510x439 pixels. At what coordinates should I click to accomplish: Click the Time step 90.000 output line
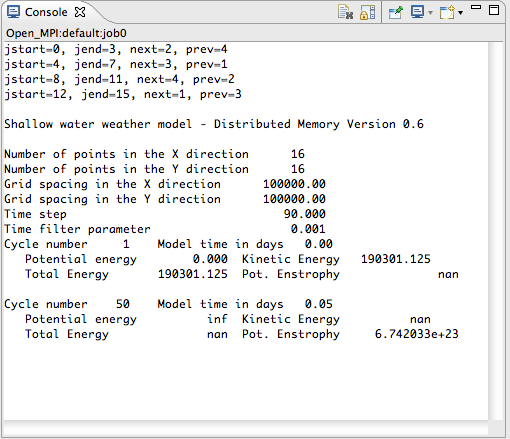[165, 214]
